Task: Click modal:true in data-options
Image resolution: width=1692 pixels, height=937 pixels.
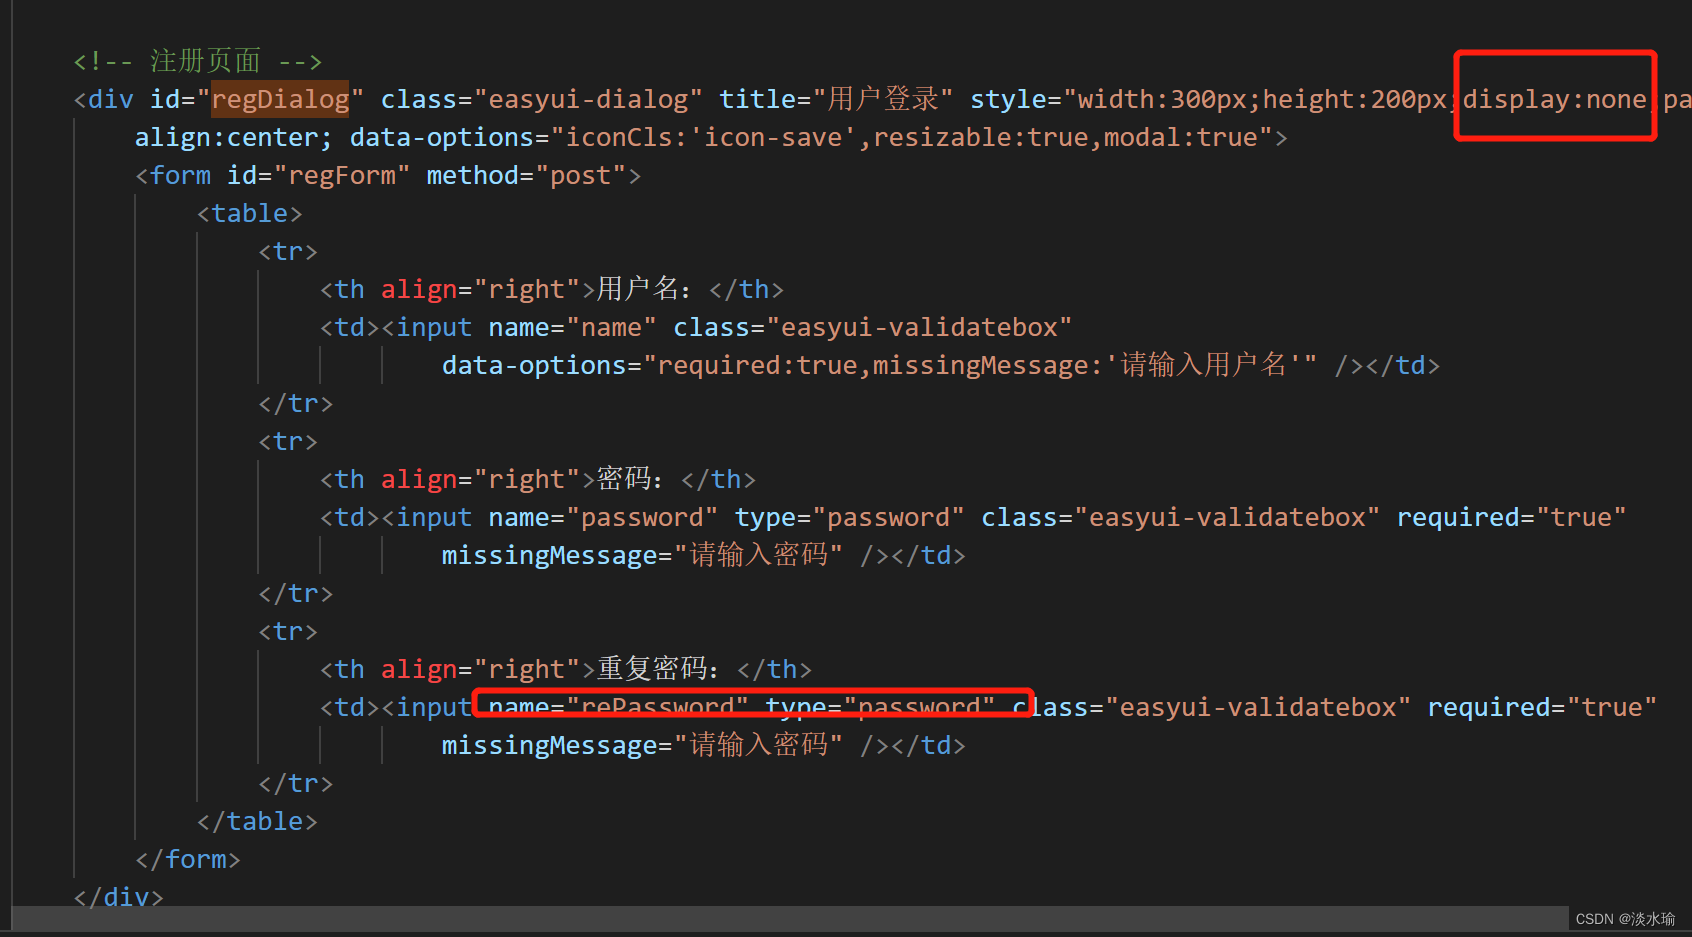Action: (1180, 137)
